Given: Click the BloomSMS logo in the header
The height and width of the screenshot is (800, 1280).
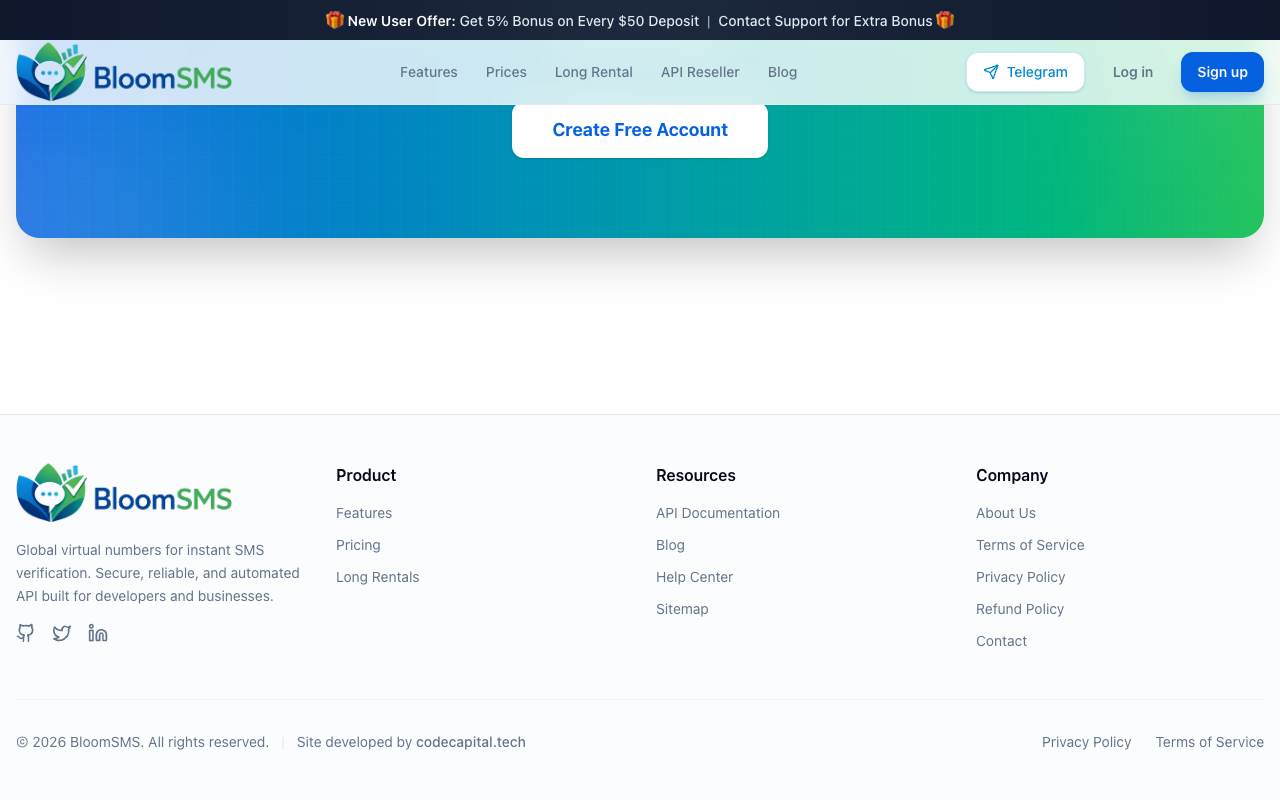Looking at the screenshot, I should click(x=124, y=72).
